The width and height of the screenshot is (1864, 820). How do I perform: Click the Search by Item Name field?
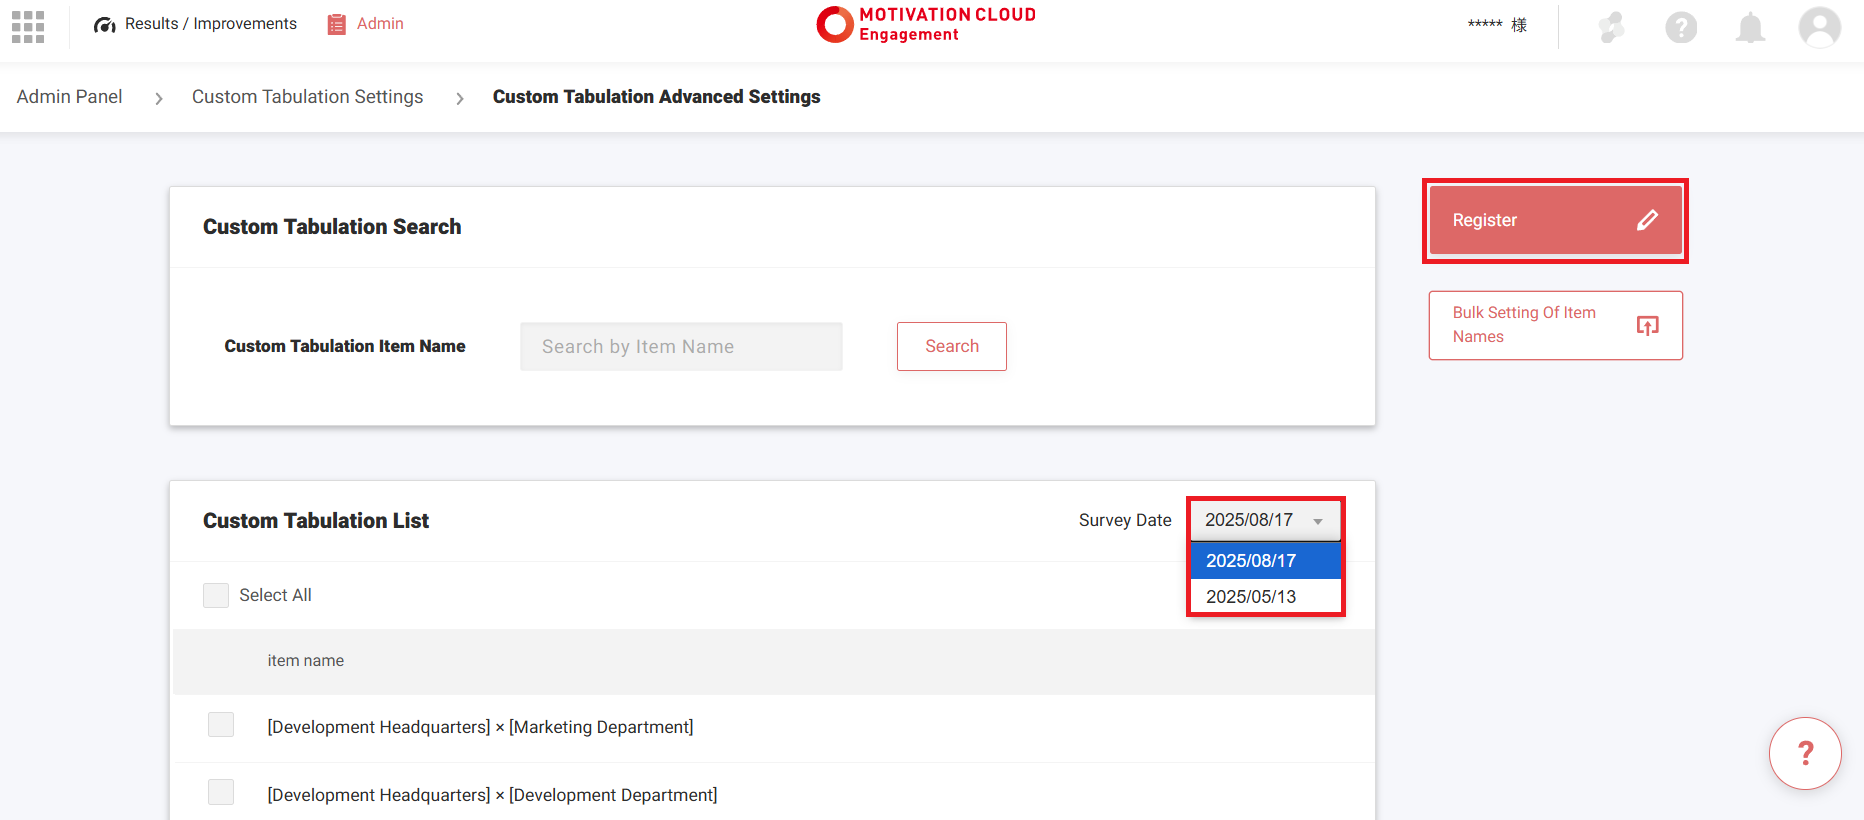pos(681,346)
